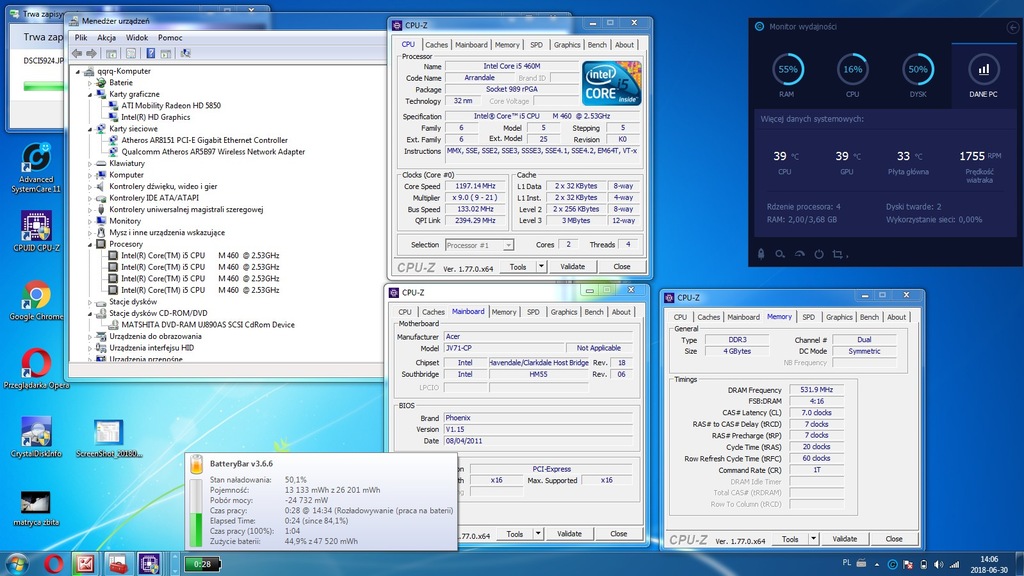
Task: Click the power icon in Monitor wydajności
Action: coord(818,254)
